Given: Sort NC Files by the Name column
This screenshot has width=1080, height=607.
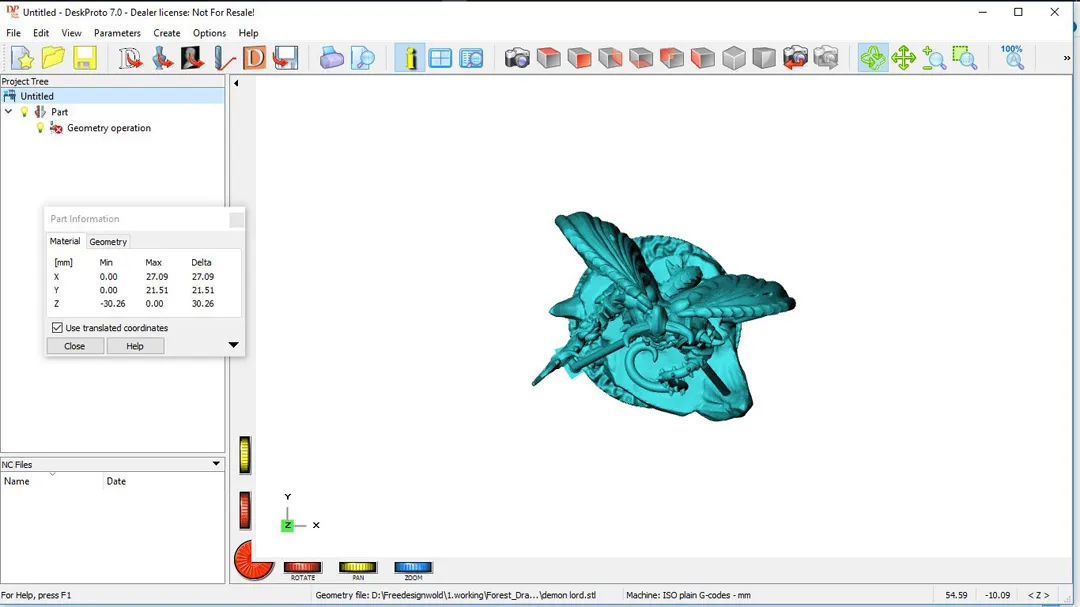Looking at the screenshot, I should [52, 481].
